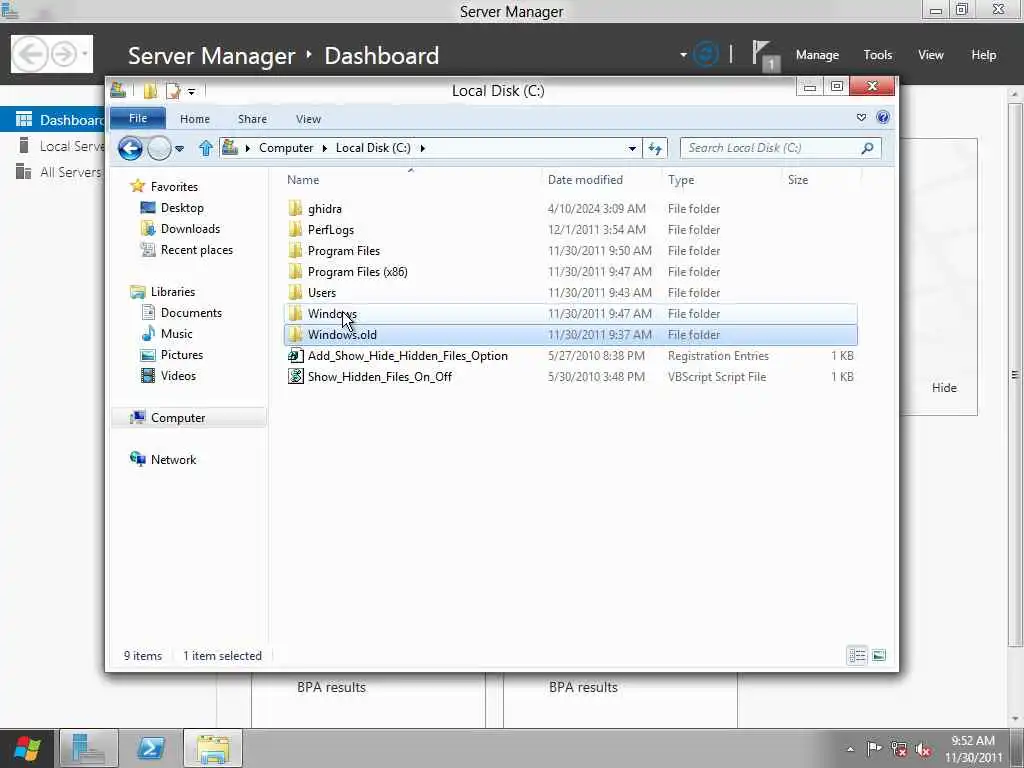The width and height of the screenshot is (1024, 768).
Task: Show hidden tray icons arrow
Action: tap(850, 749)
